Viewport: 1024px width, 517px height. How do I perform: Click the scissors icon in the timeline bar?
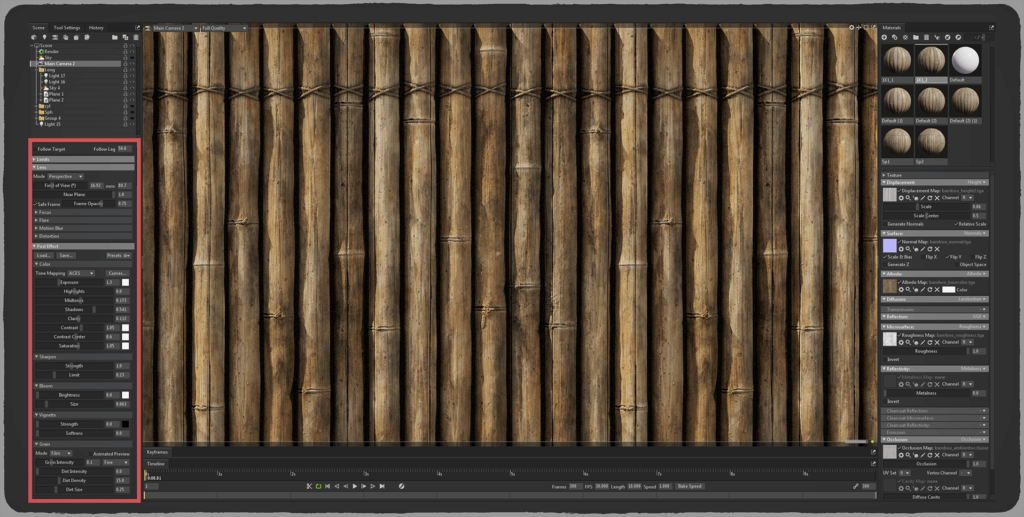point(310,486)
